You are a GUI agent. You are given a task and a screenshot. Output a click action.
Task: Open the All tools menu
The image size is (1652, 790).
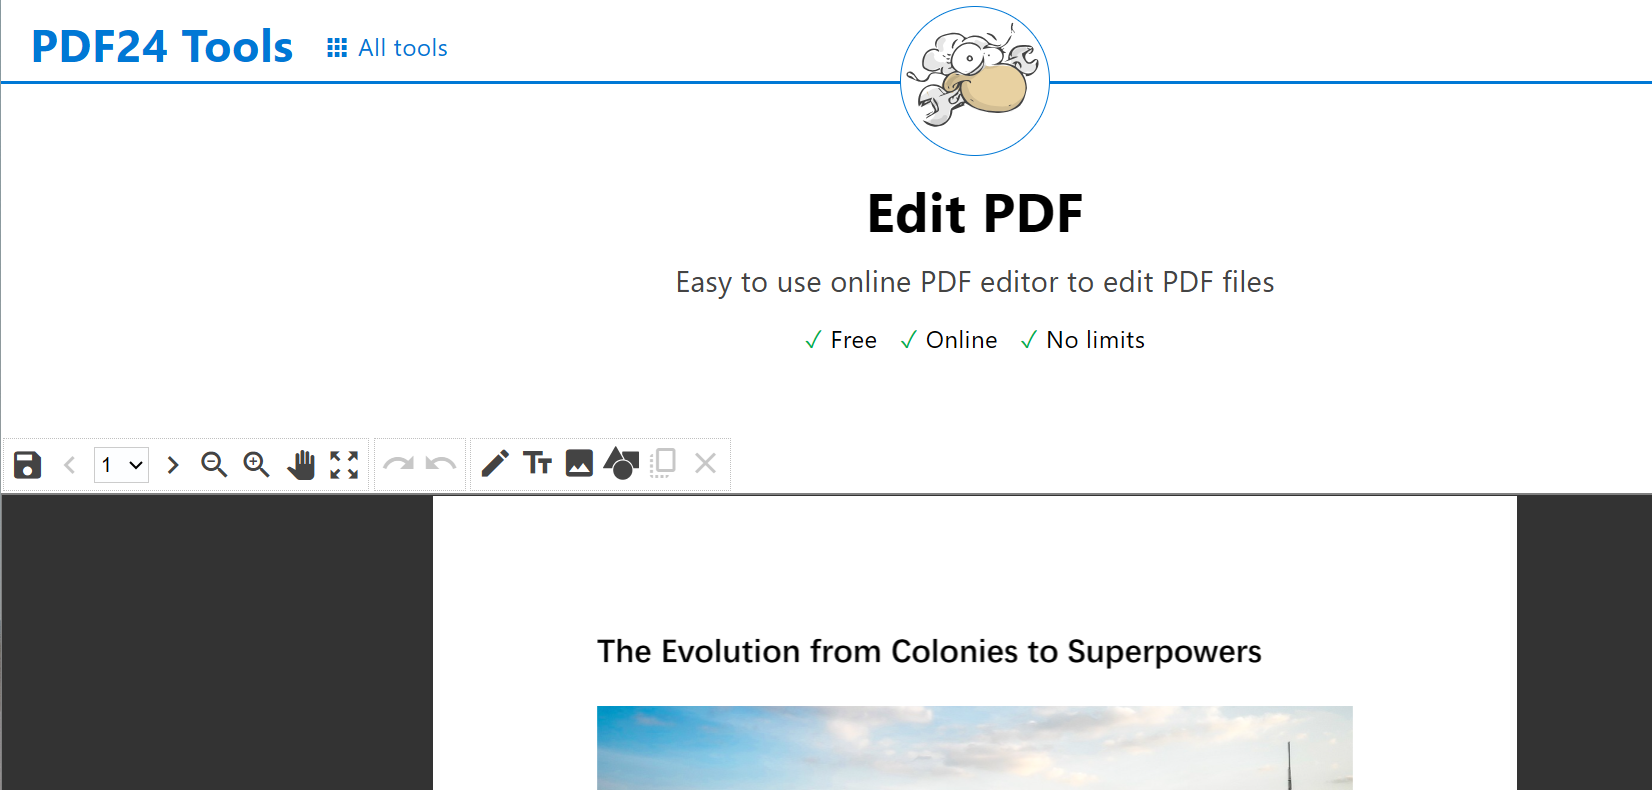coord(387,48)
